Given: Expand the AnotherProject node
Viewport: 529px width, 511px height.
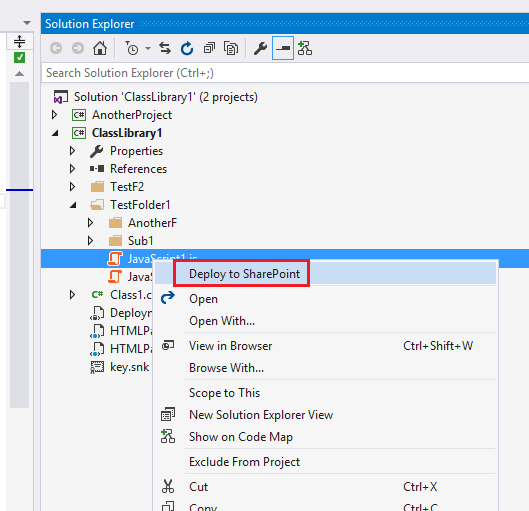Looking at the screenshot, I should click(x=54, y=115).
